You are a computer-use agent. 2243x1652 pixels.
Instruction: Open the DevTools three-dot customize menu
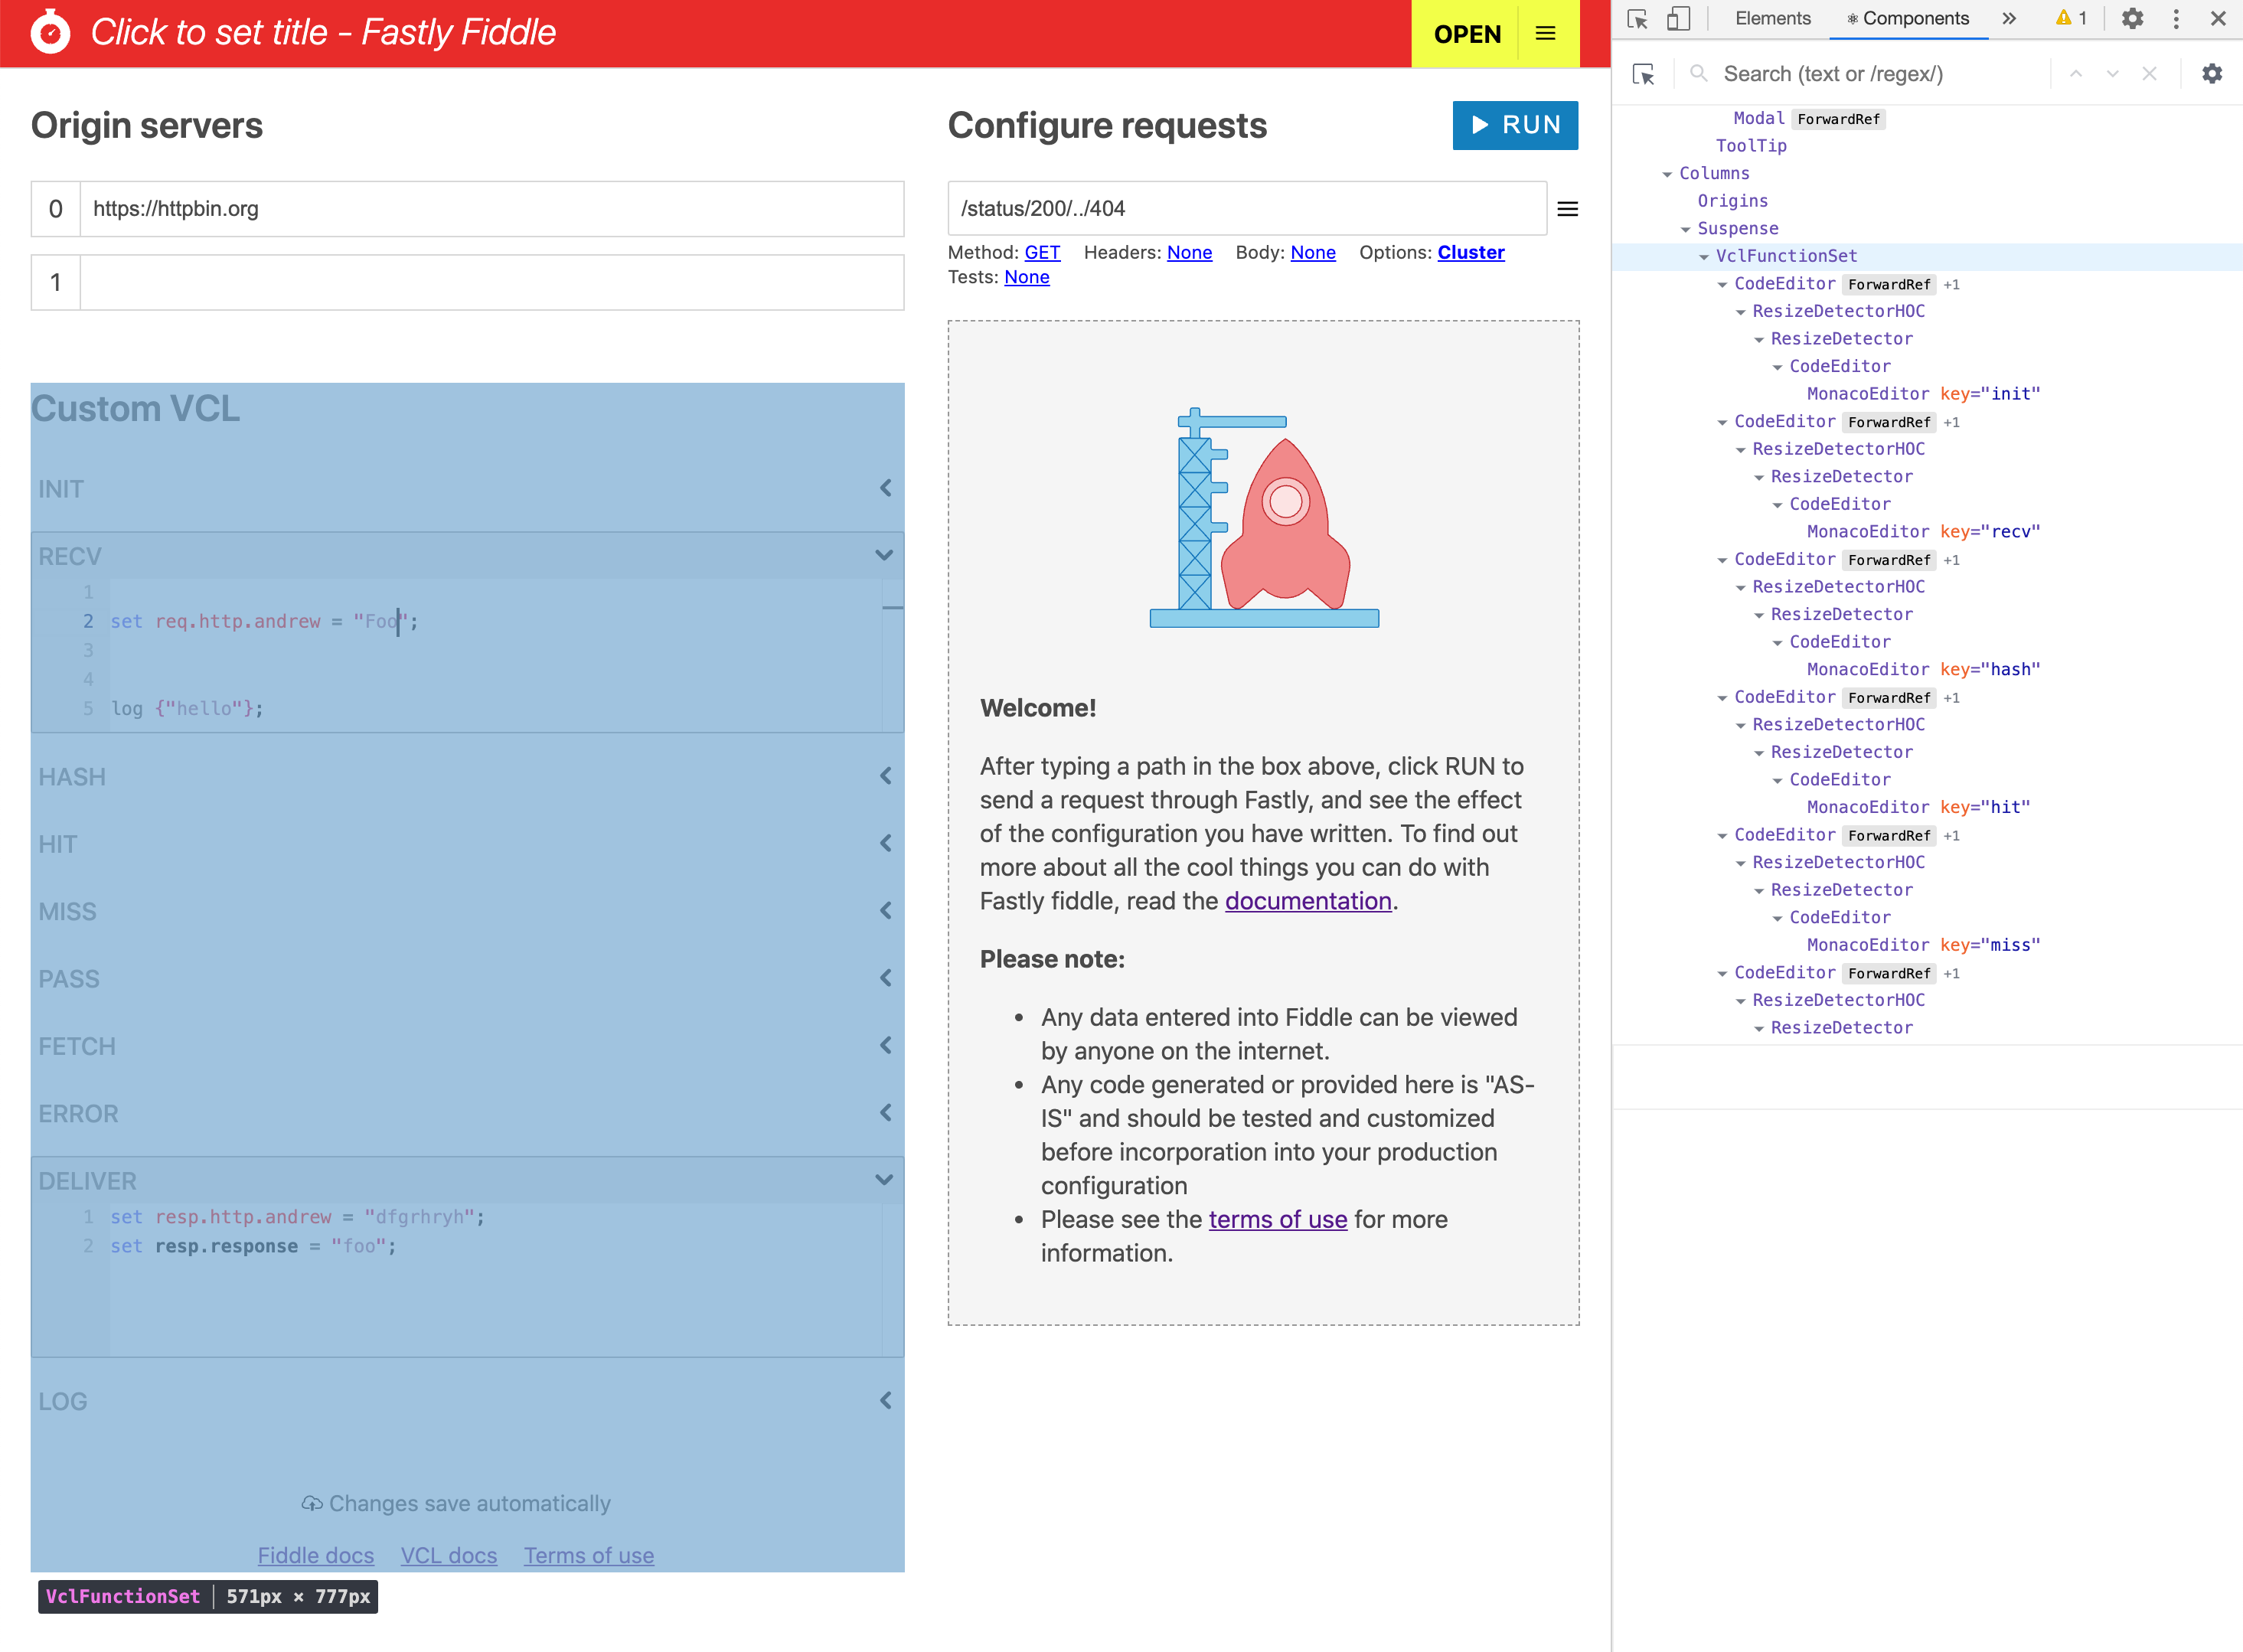click(2176, 18)
